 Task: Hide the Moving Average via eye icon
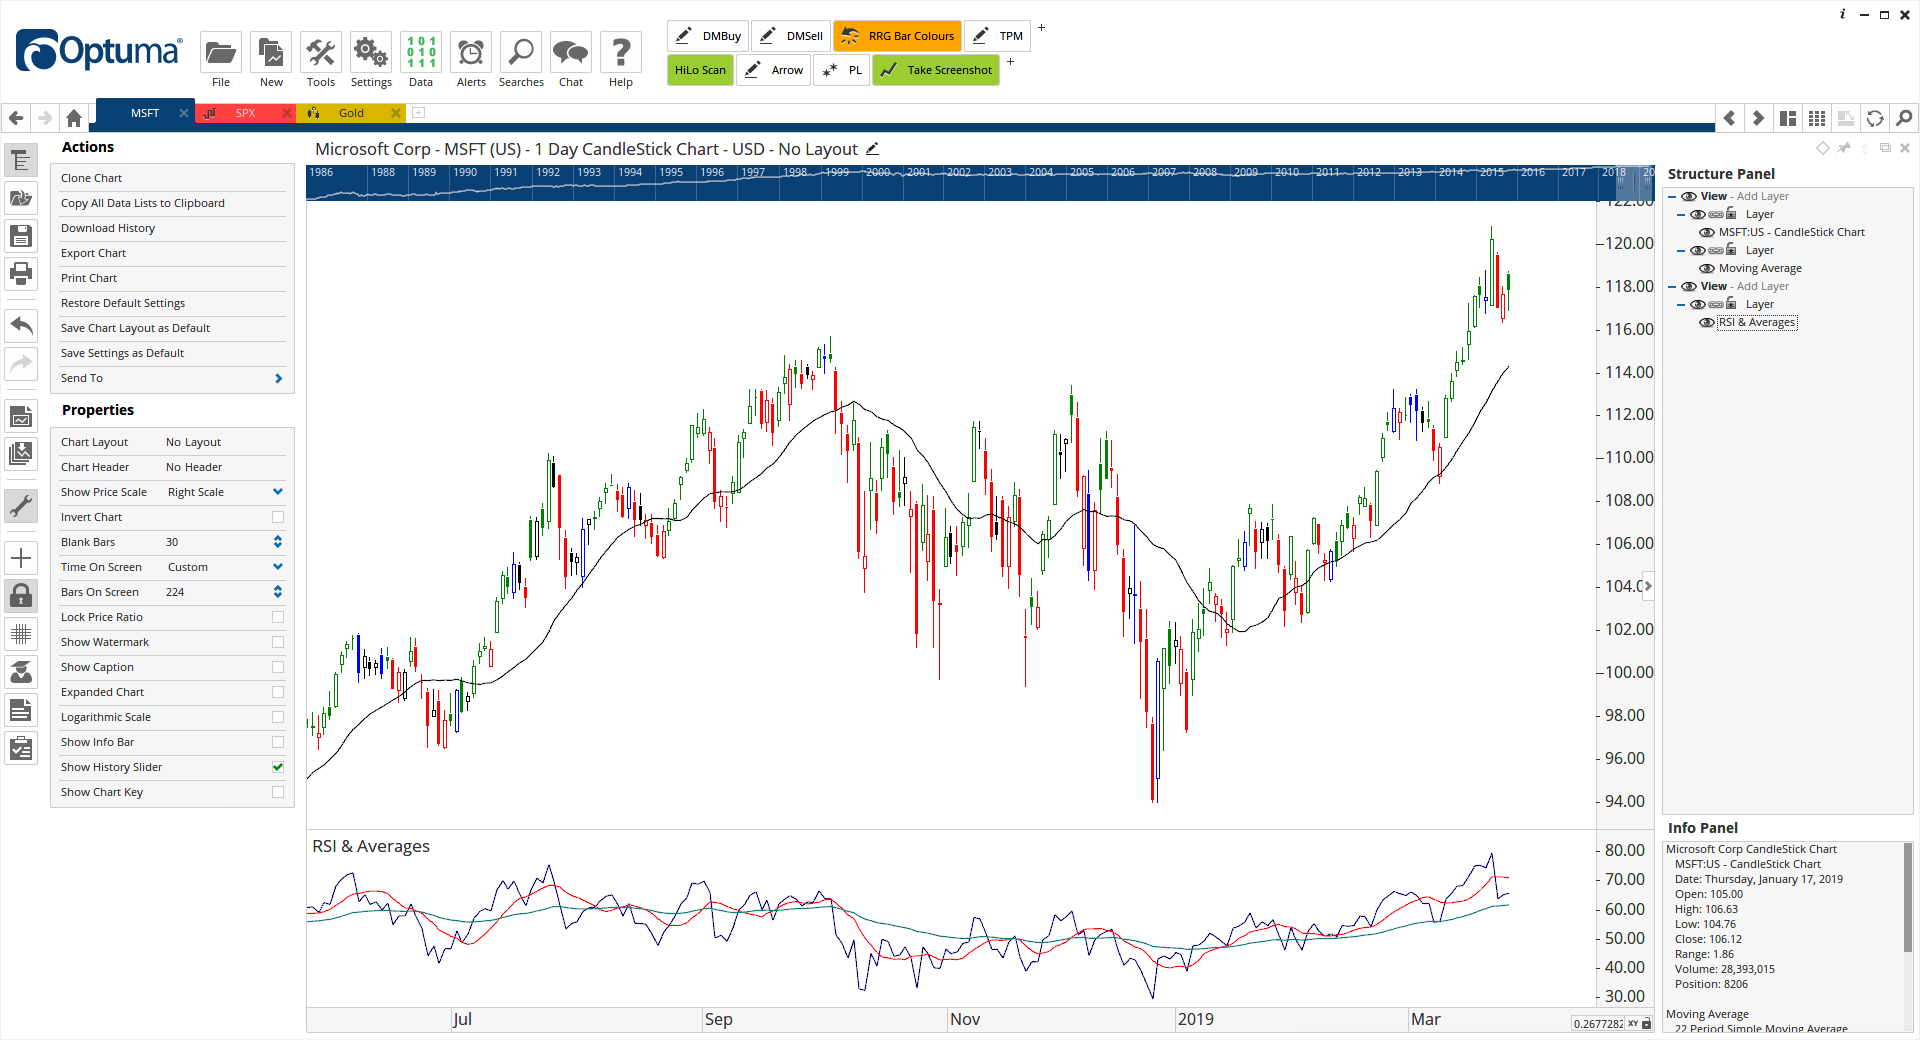pyautogui.click(x=1707, y=268)
